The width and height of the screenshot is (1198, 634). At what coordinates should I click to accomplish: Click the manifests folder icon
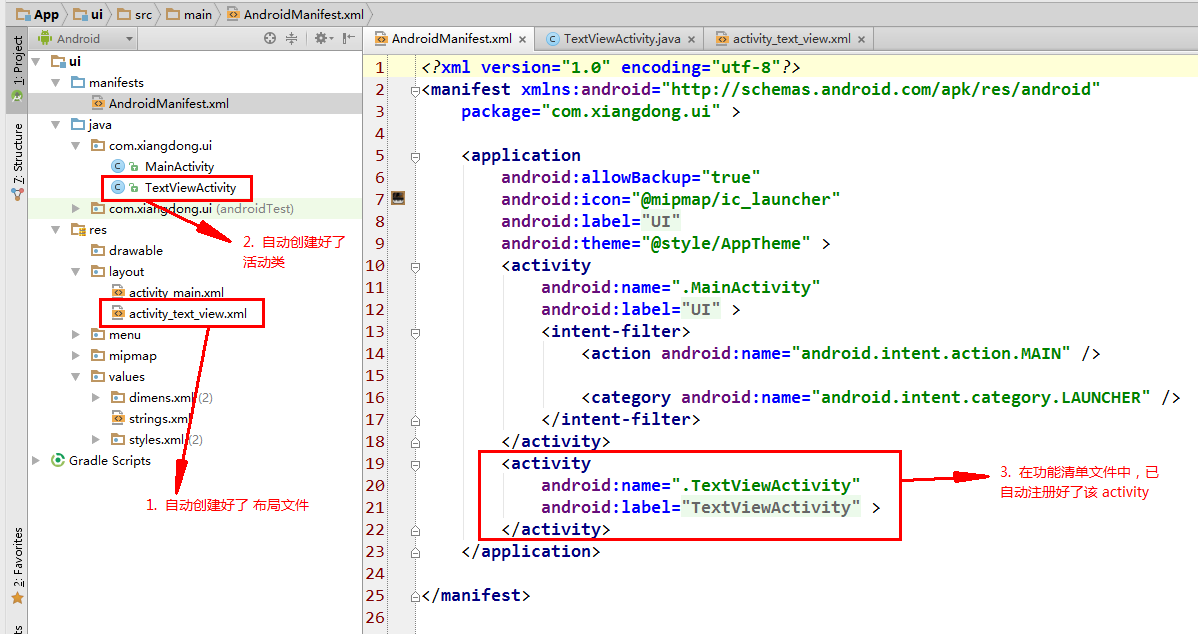click(x=77, y=82)
